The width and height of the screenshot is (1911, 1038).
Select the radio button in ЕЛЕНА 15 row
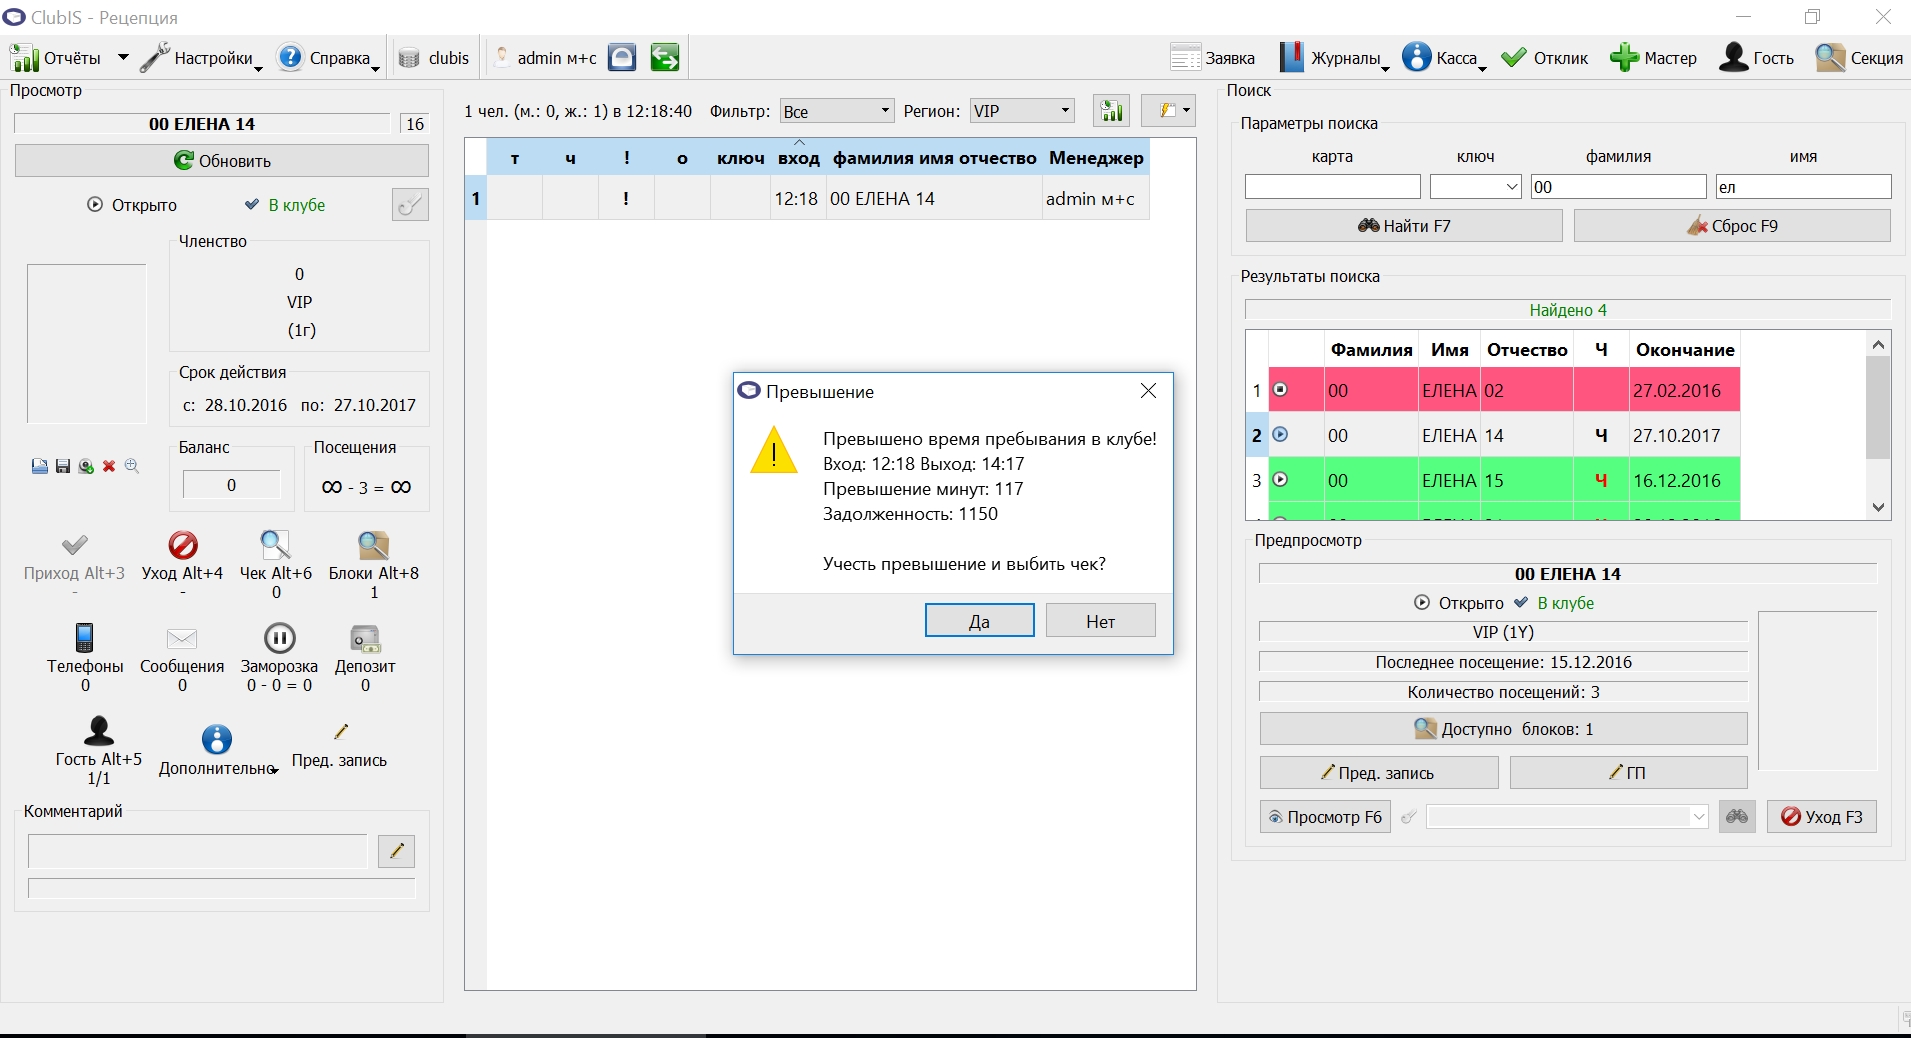(1280, 480)
